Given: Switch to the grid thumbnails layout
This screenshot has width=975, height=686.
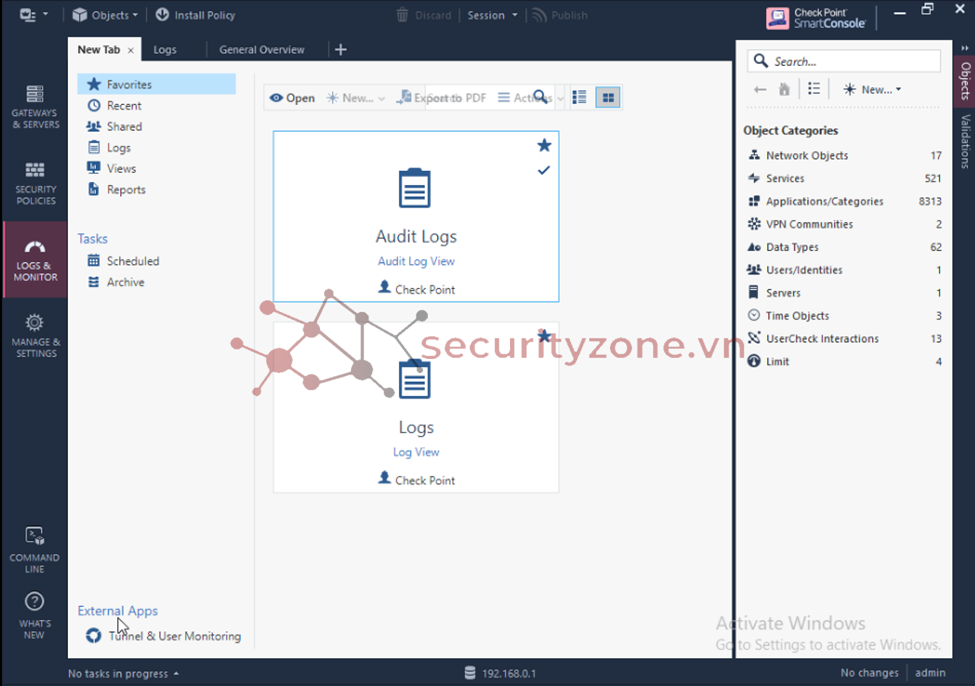Looking at the screenshot, I should pyautogui.click(x=608, y=98).
